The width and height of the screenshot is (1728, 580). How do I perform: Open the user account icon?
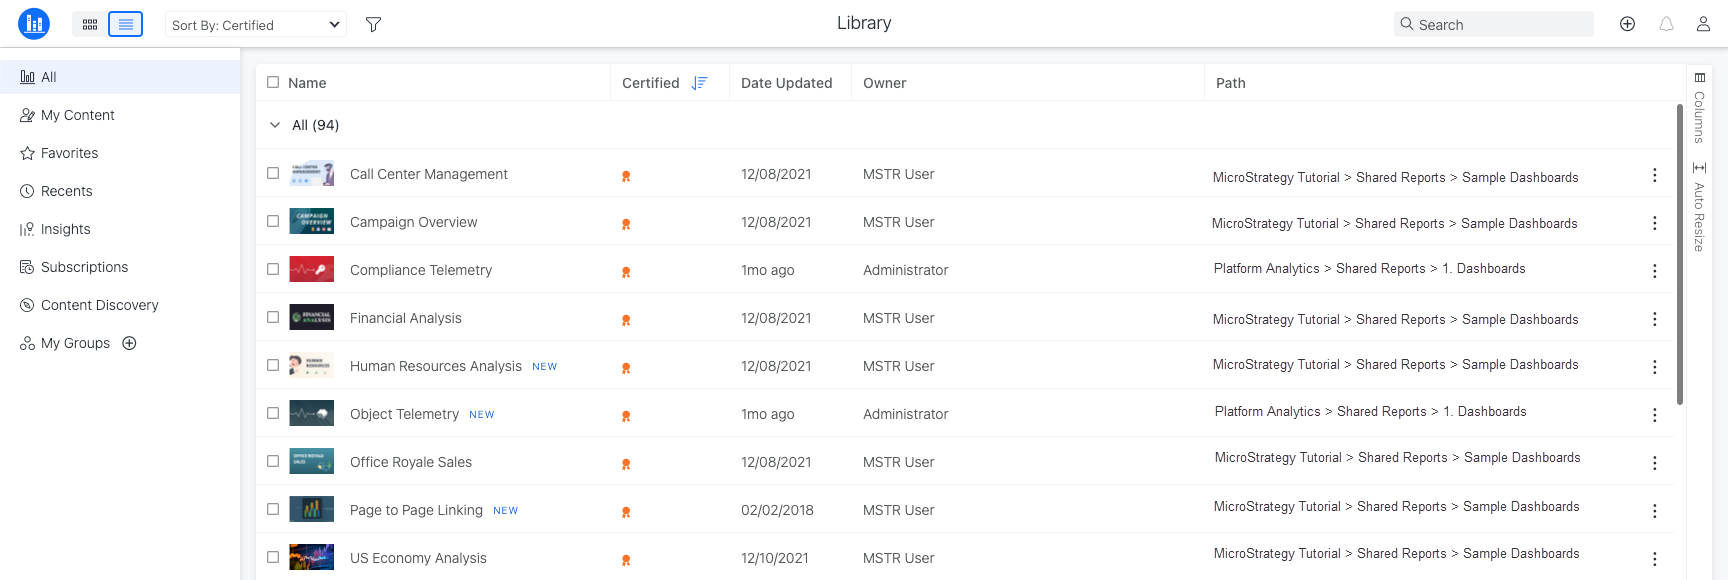pyautogui.click(x=1703, y=24)
